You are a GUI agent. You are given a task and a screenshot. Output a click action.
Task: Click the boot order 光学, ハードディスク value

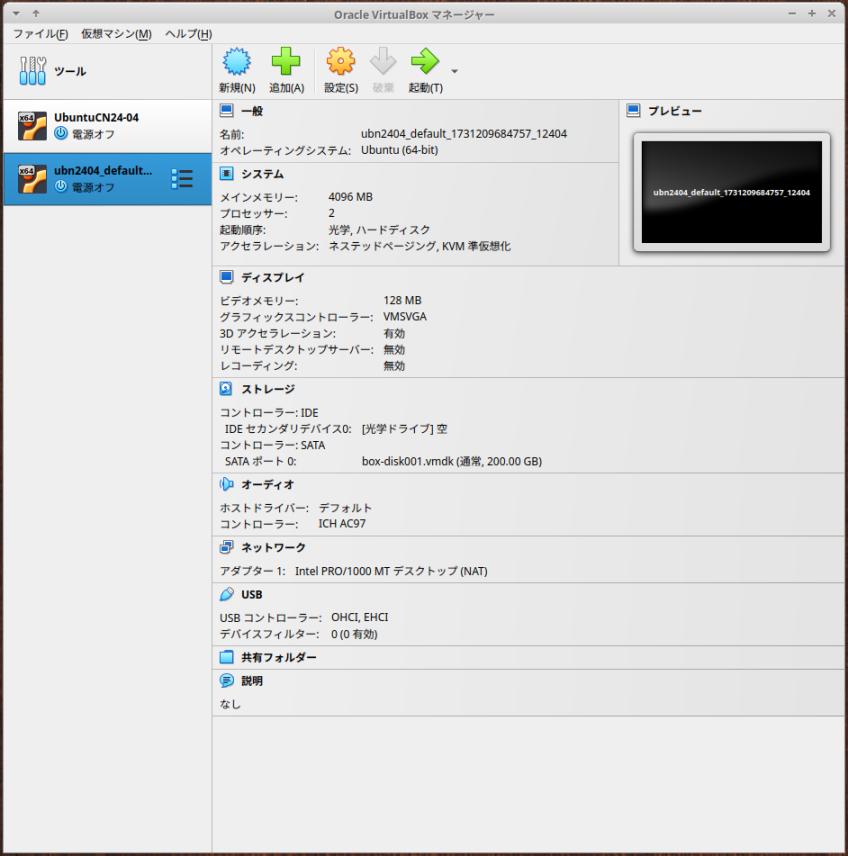[379, 229]
